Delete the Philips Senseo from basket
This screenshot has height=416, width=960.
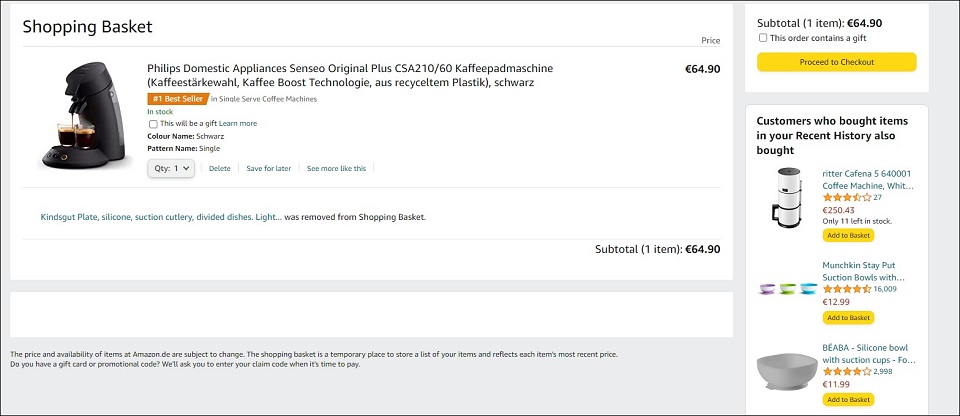click(220, 168)
